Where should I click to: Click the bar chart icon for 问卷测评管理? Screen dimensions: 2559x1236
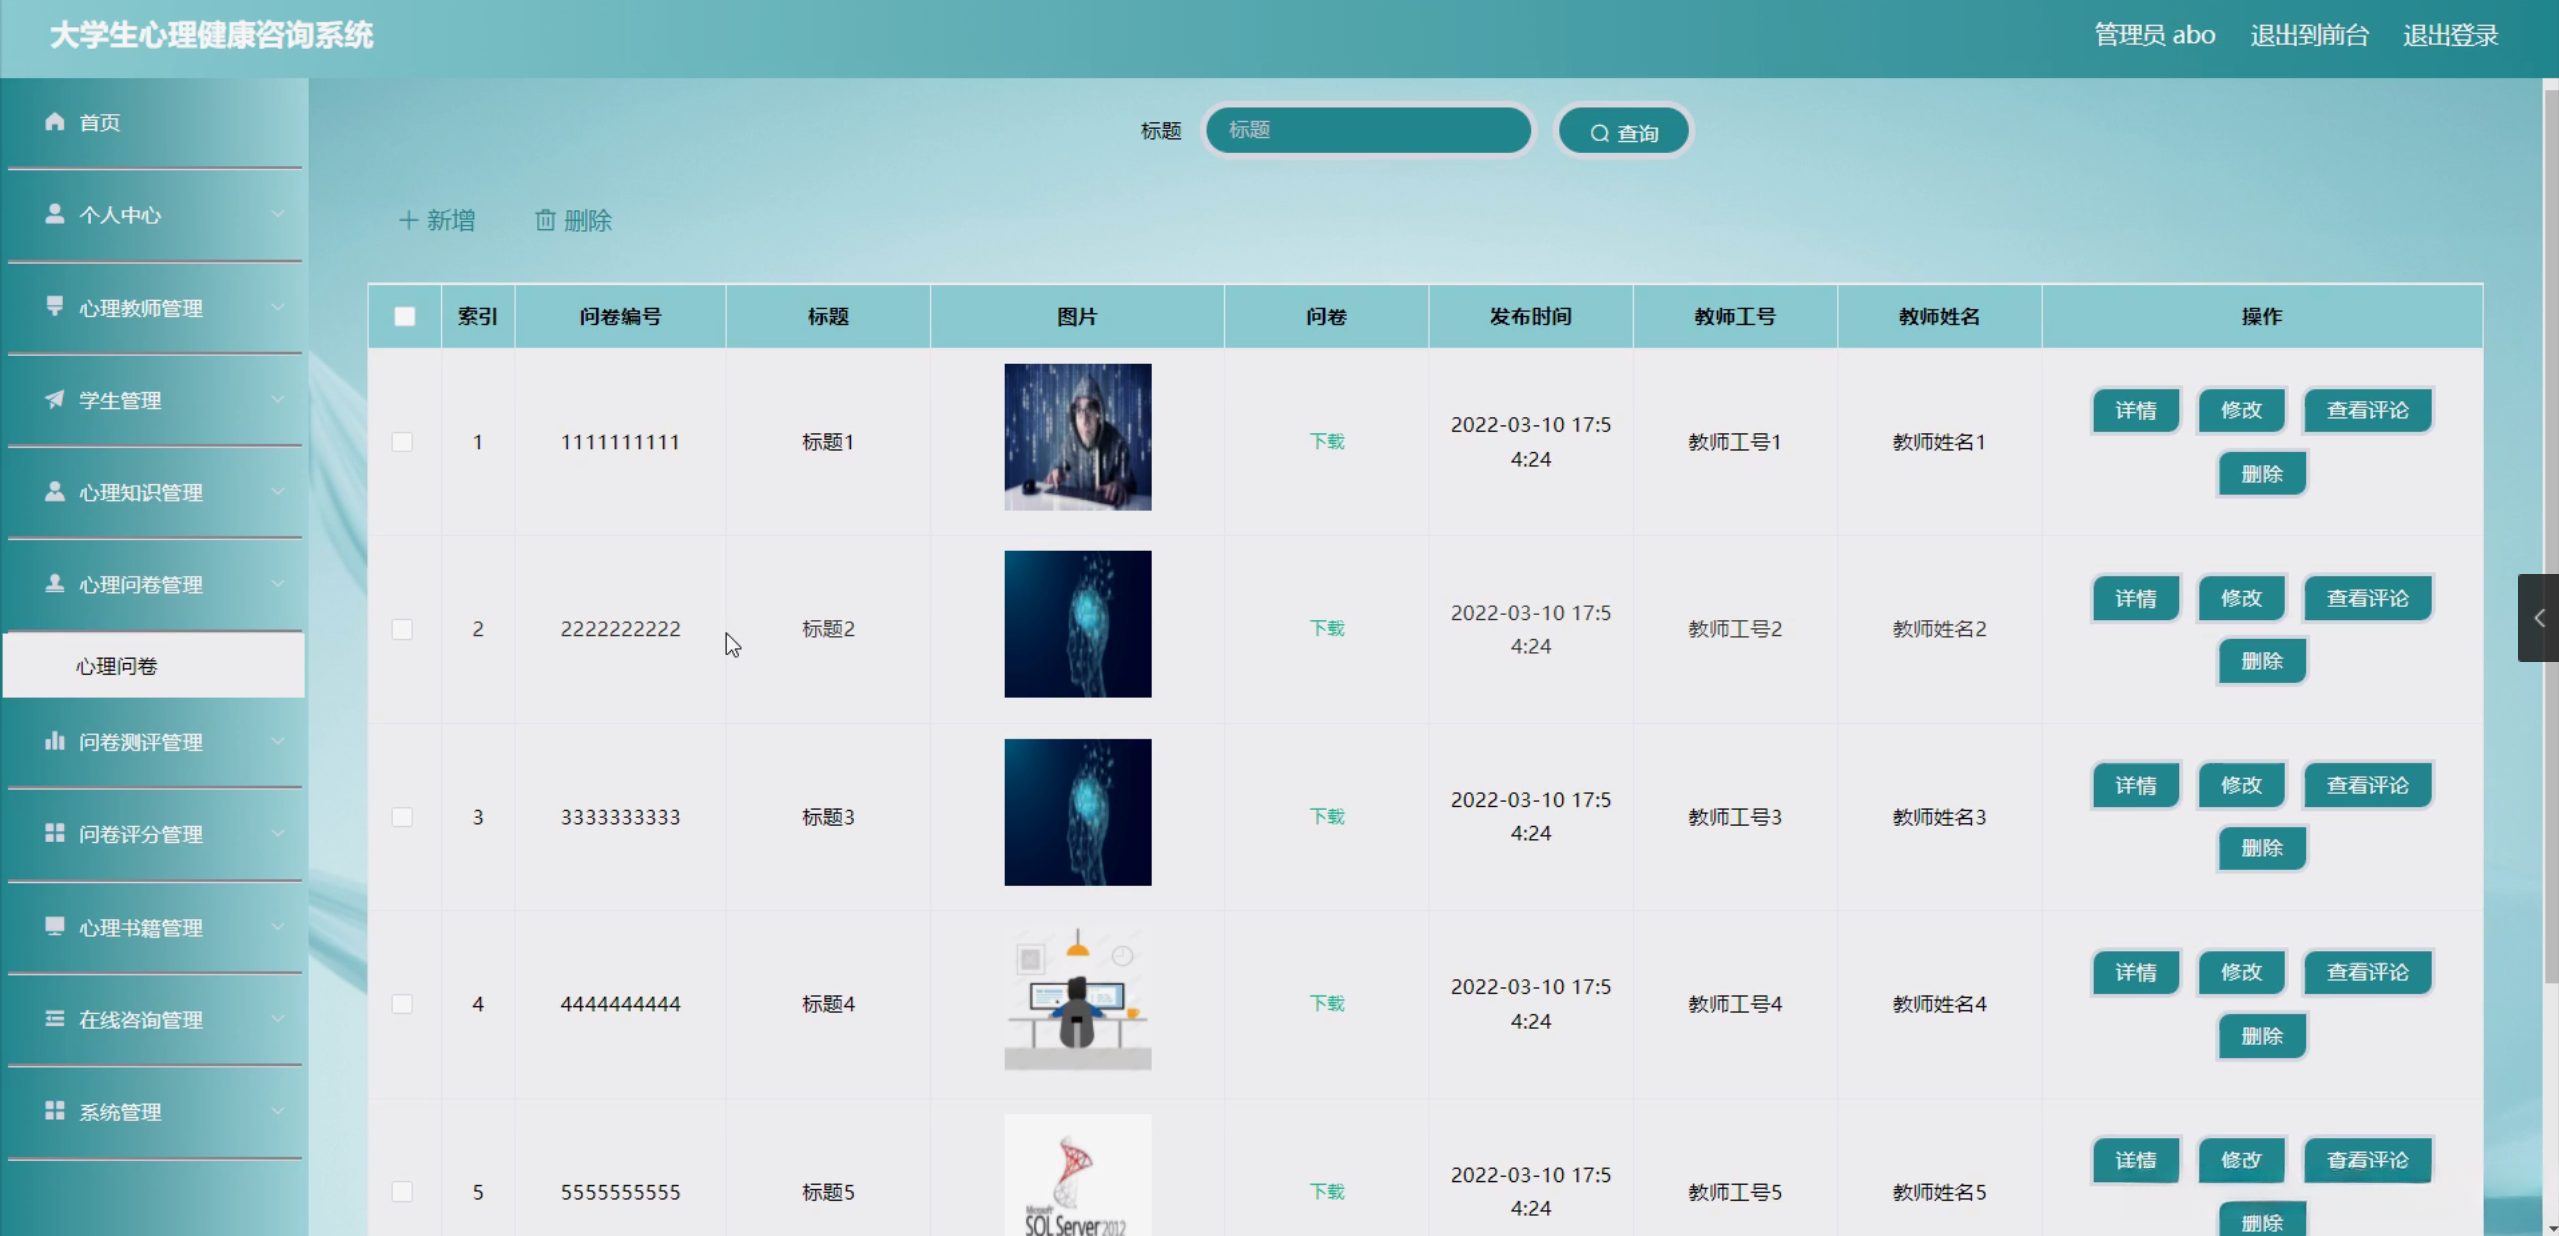coord(55,741)
